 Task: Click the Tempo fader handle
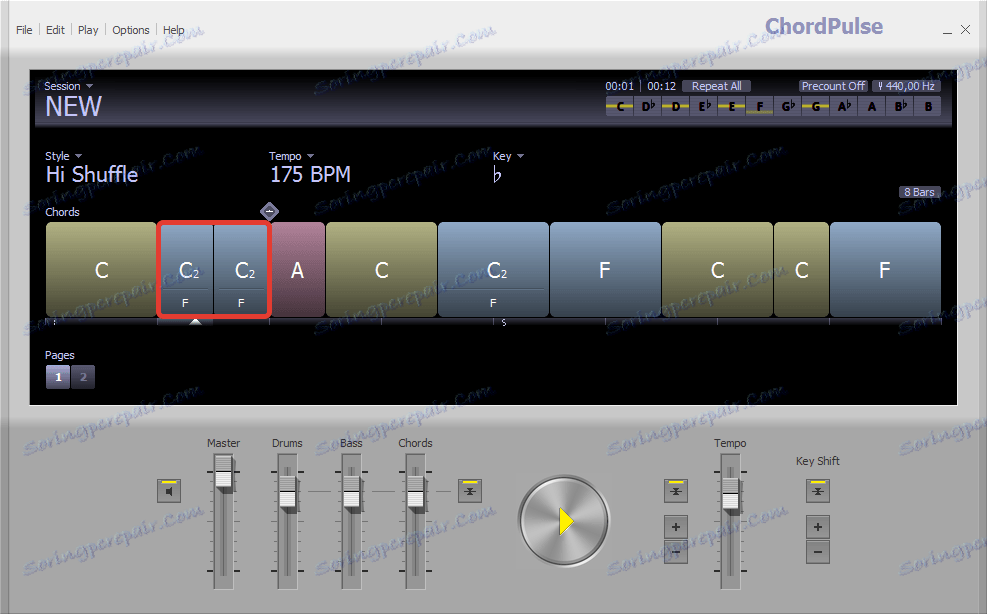[730, 494]
